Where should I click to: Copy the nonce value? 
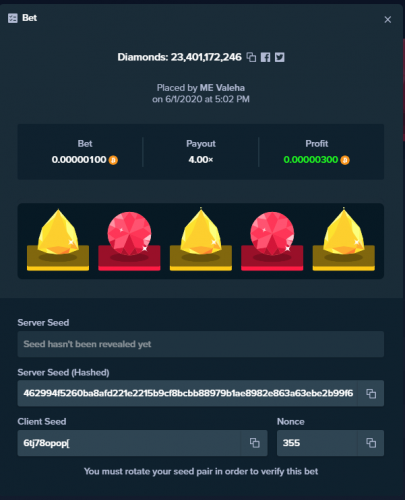(371, 443)
